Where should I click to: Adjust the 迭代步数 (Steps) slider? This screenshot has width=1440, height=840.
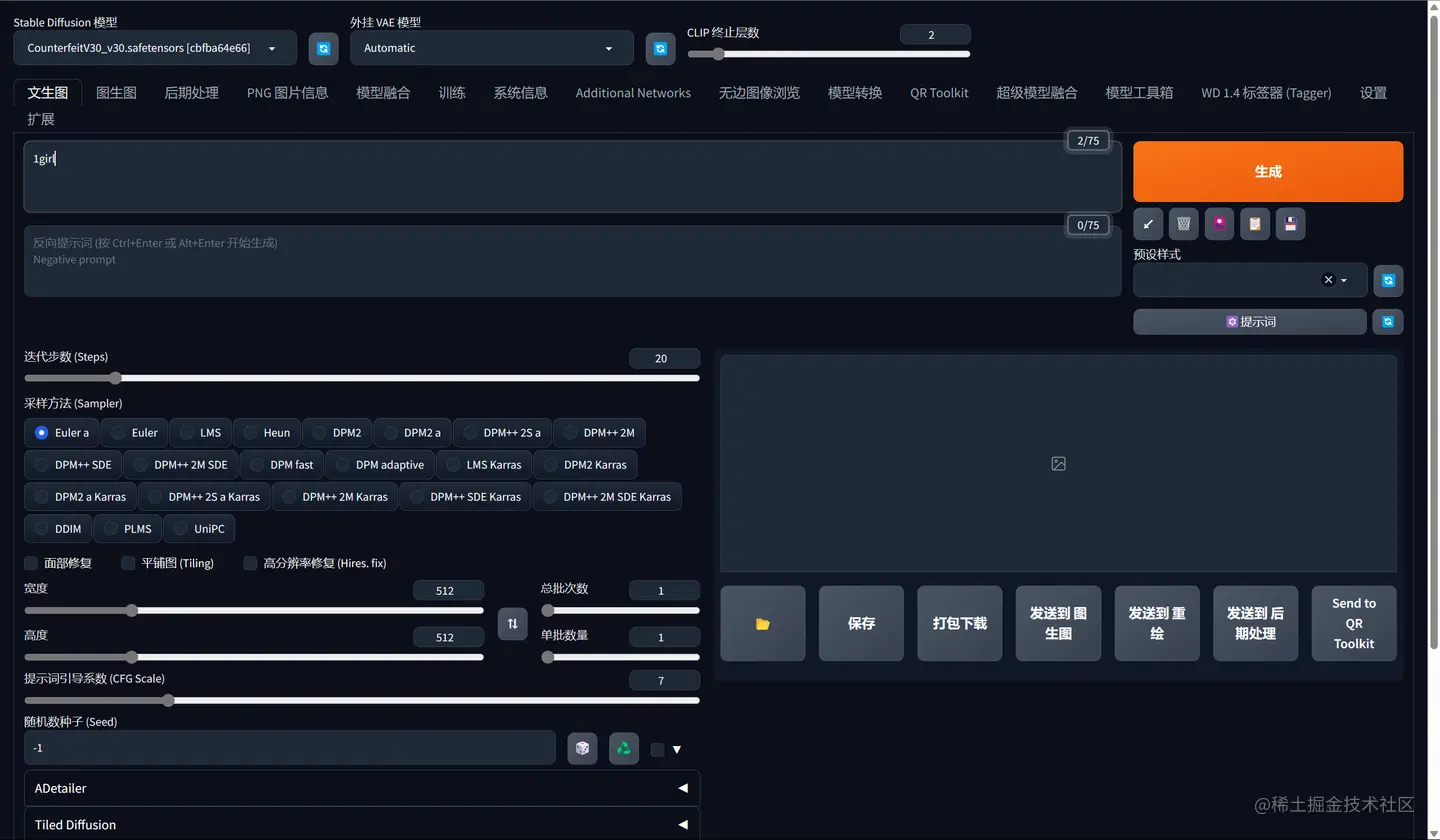tap(362, 378)
